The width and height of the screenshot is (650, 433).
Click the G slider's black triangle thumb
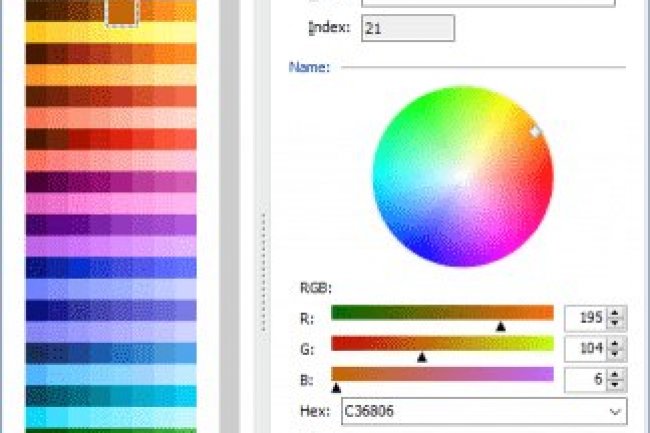[422, 356]
